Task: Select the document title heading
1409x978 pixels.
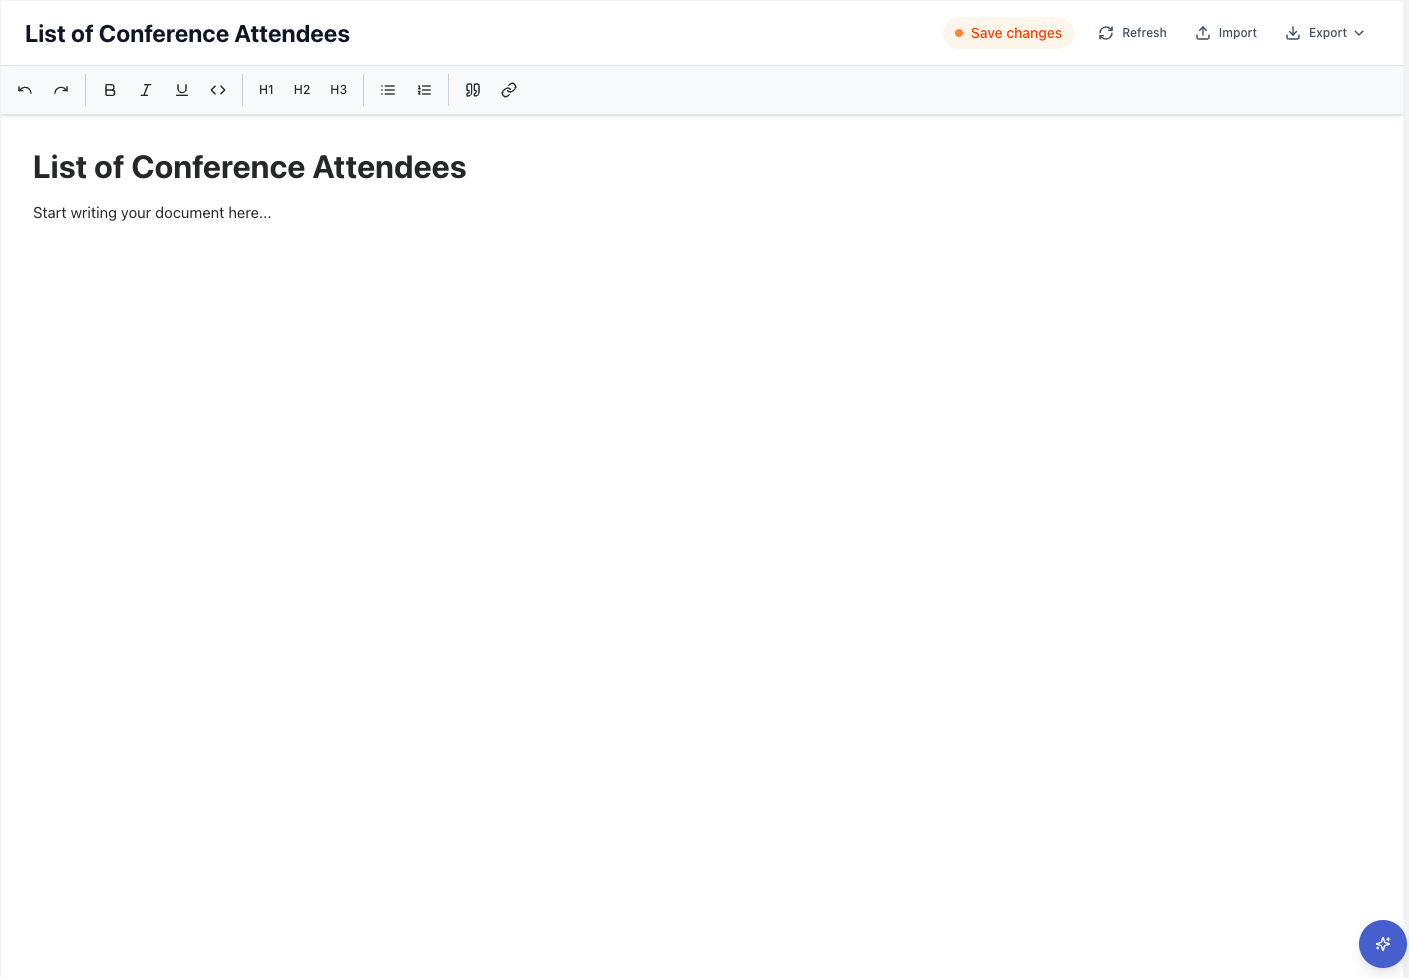Action: [250, 167]
